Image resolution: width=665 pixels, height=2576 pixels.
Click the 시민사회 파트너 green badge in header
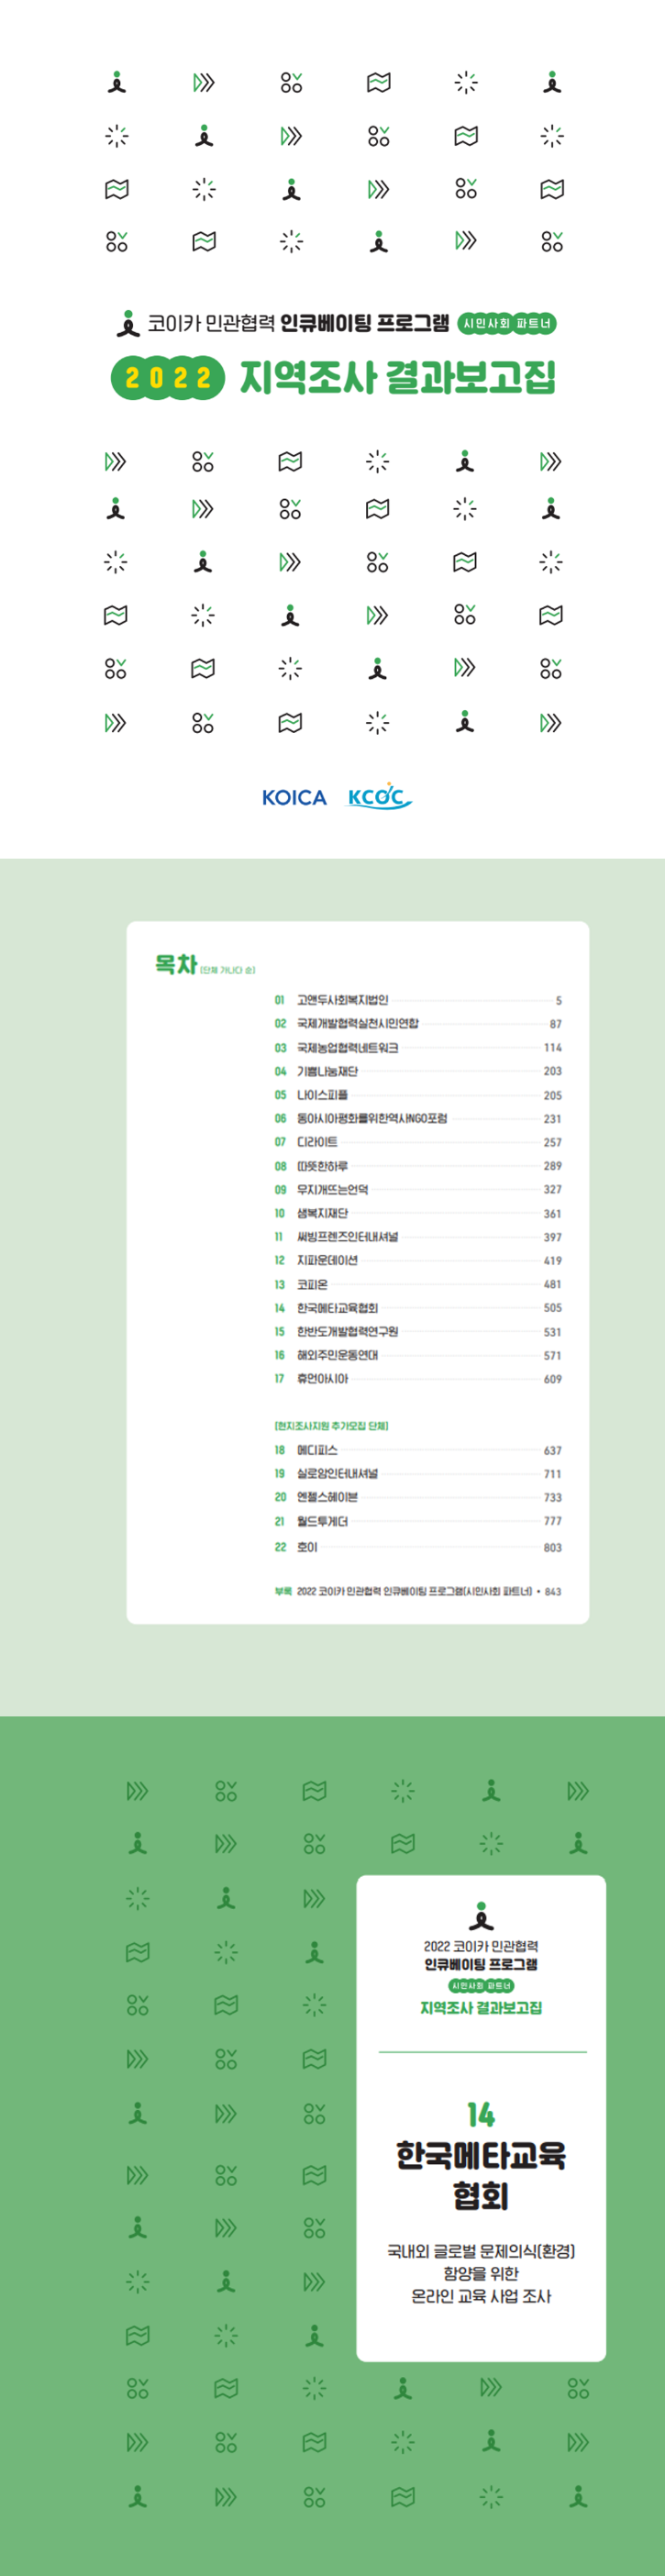pyautogui.click(x=507, y=323)
